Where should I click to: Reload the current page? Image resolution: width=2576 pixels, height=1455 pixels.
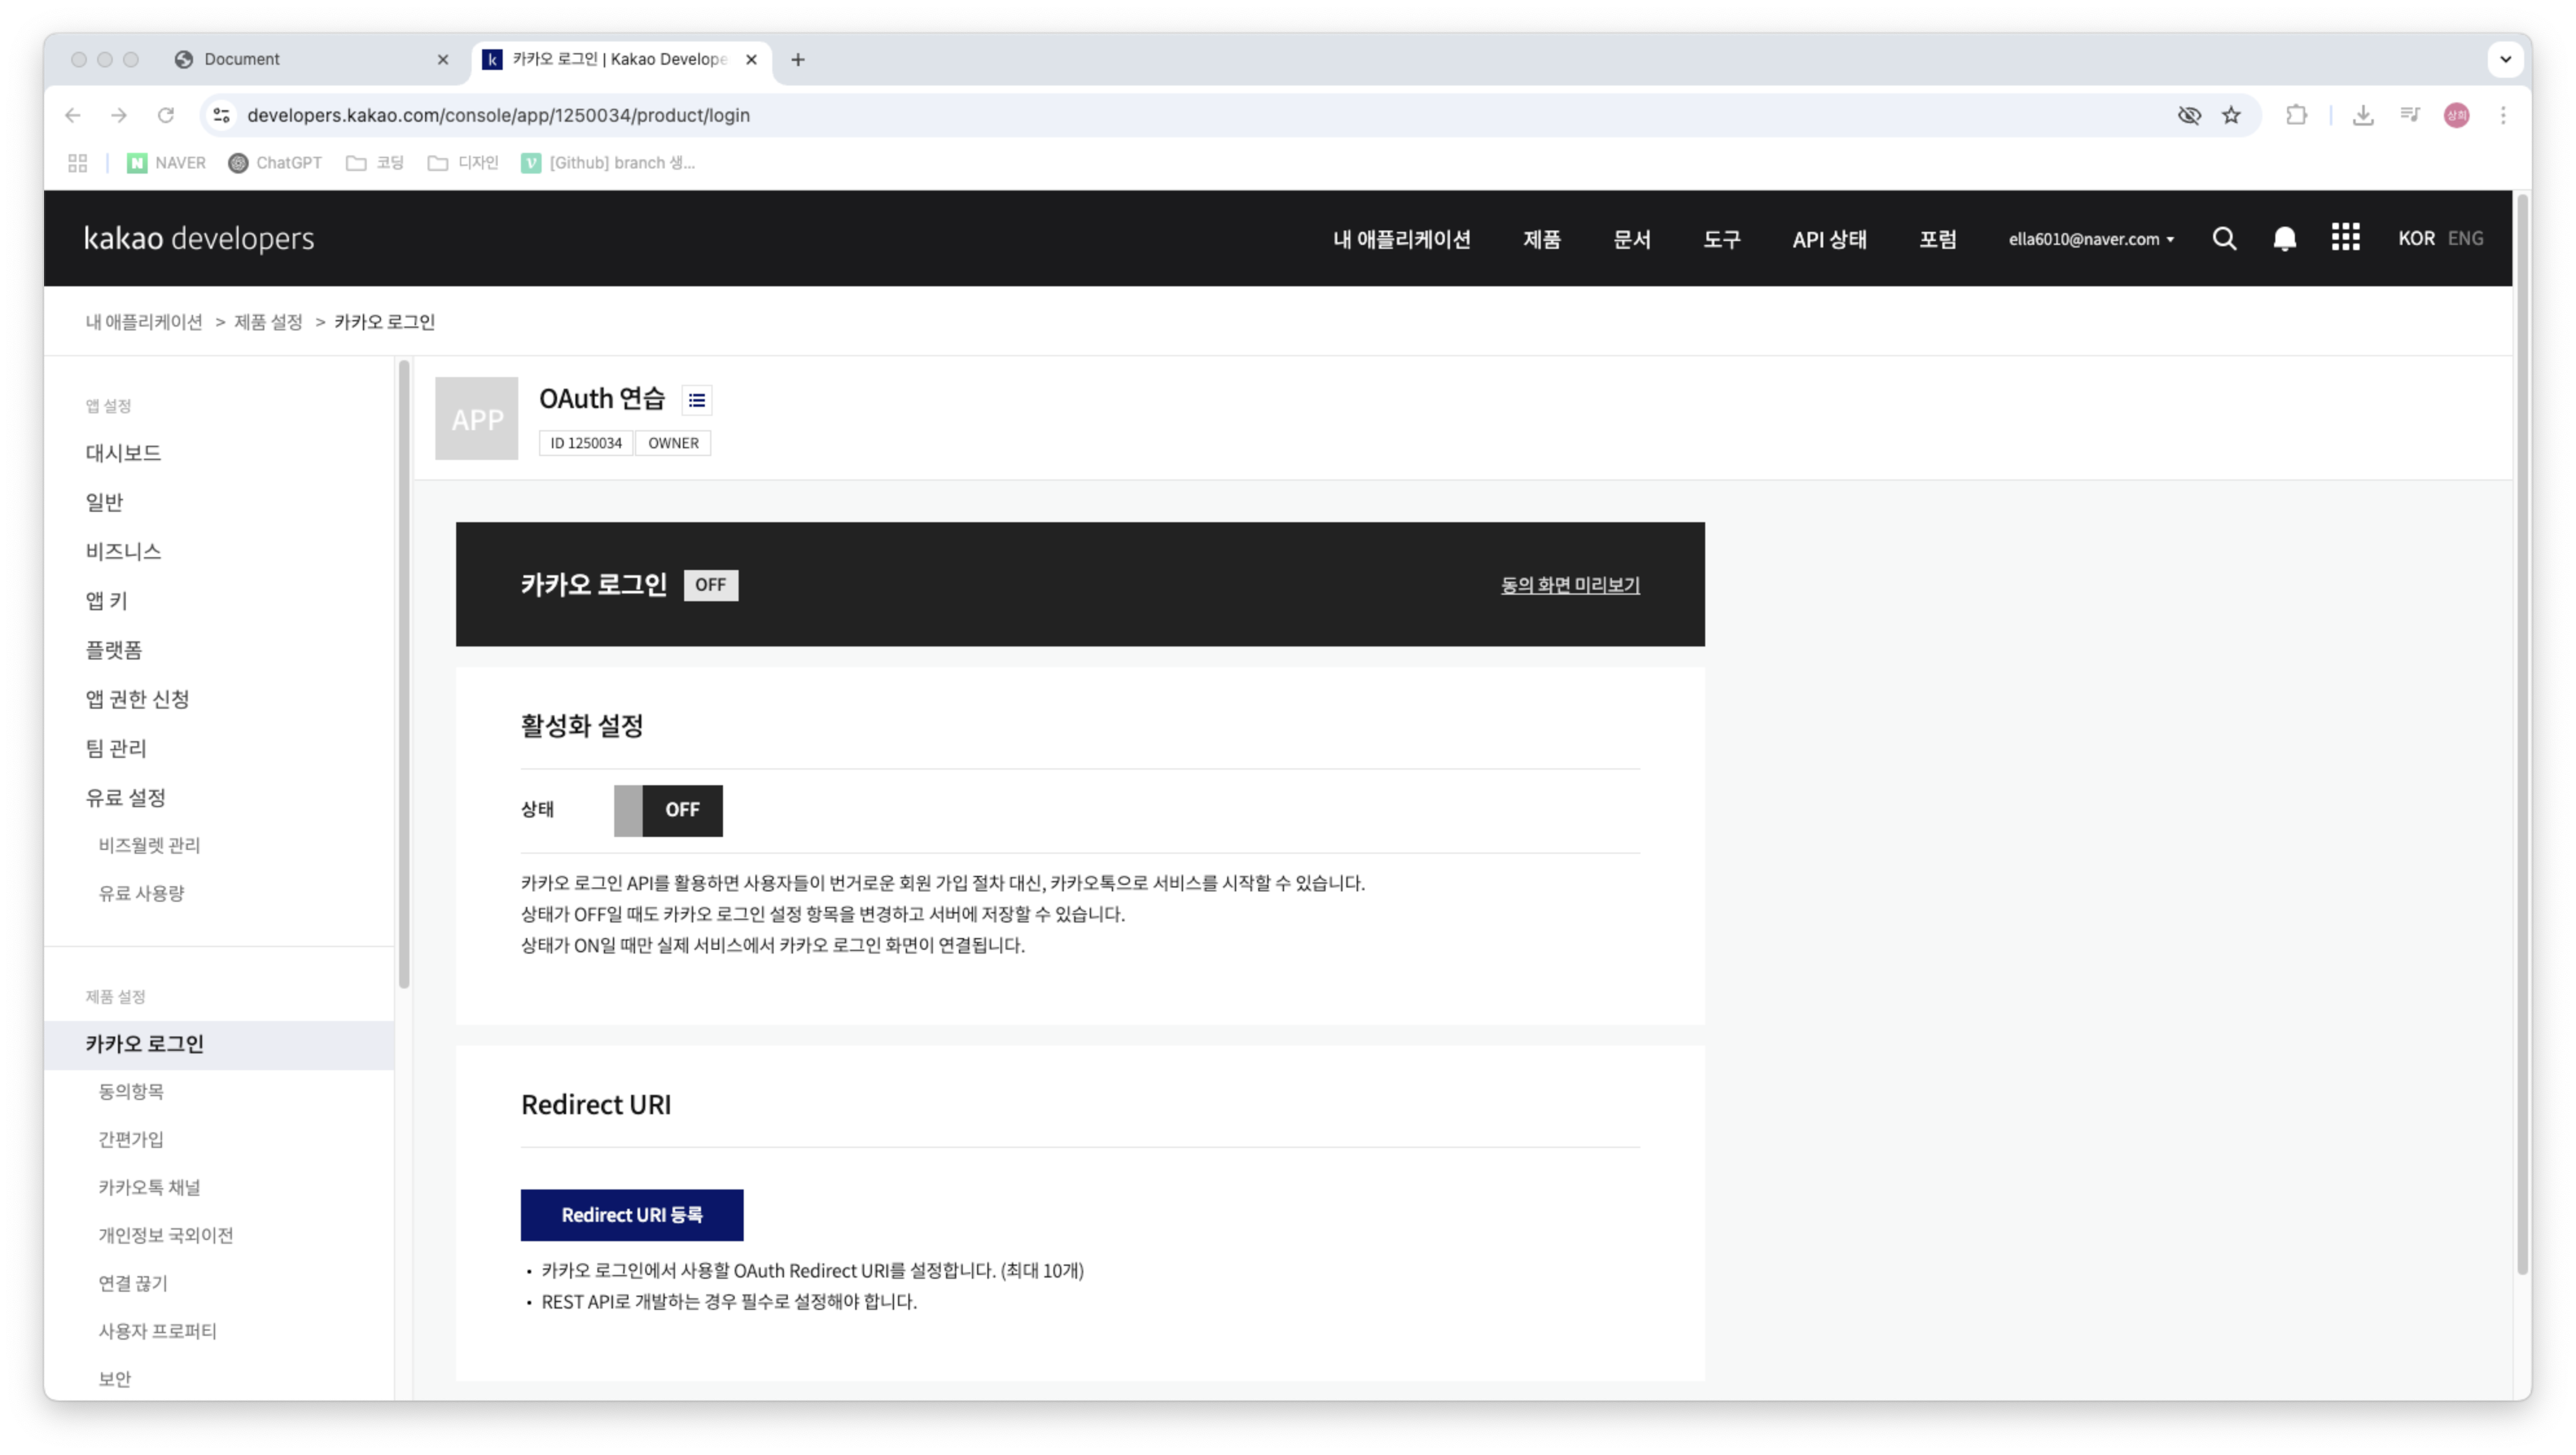coord(166,115)
